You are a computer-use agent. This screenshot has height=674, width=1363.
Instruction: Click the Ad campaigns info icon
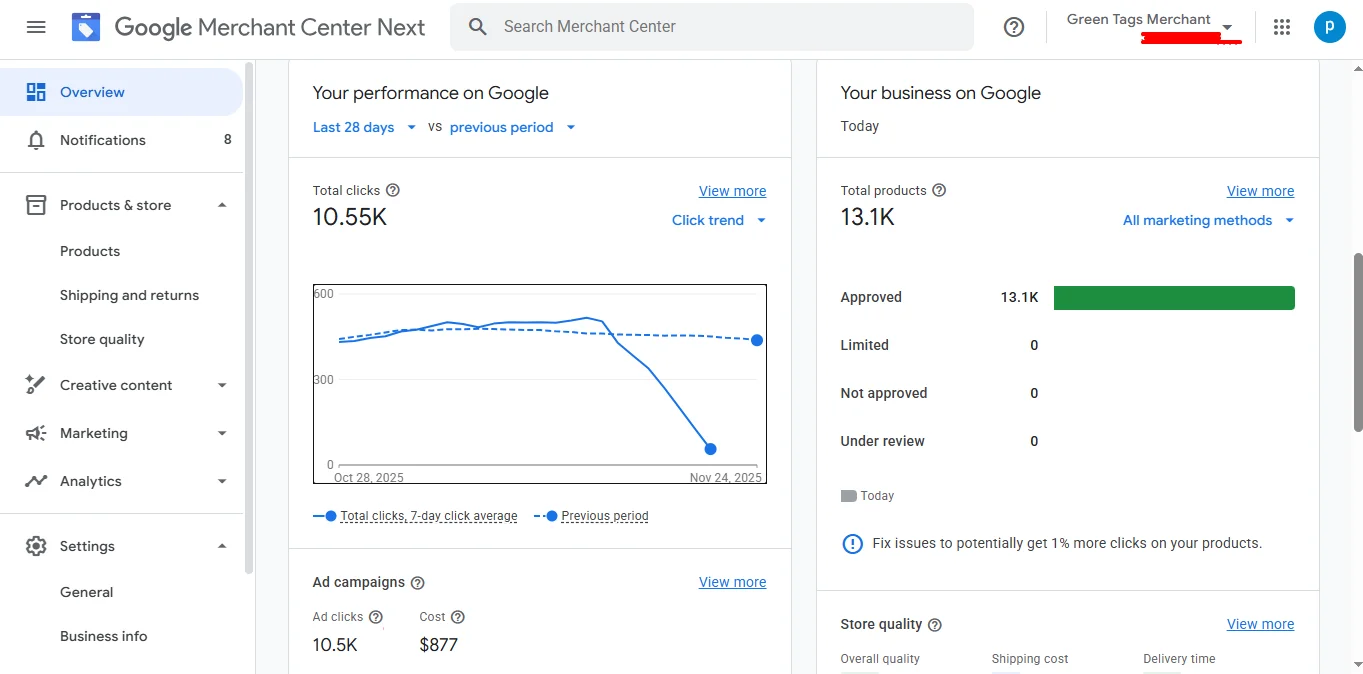pos(418,582)
